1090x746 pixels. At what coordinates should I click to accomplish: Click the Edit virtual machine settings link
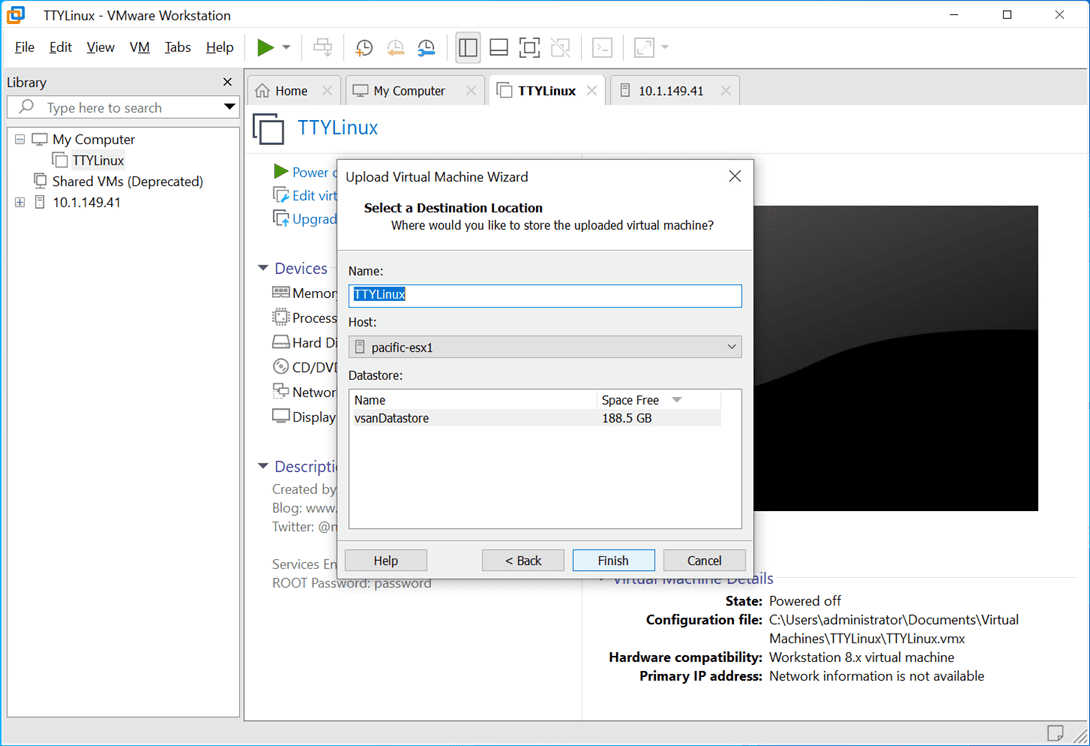click(x=304, y=196)
